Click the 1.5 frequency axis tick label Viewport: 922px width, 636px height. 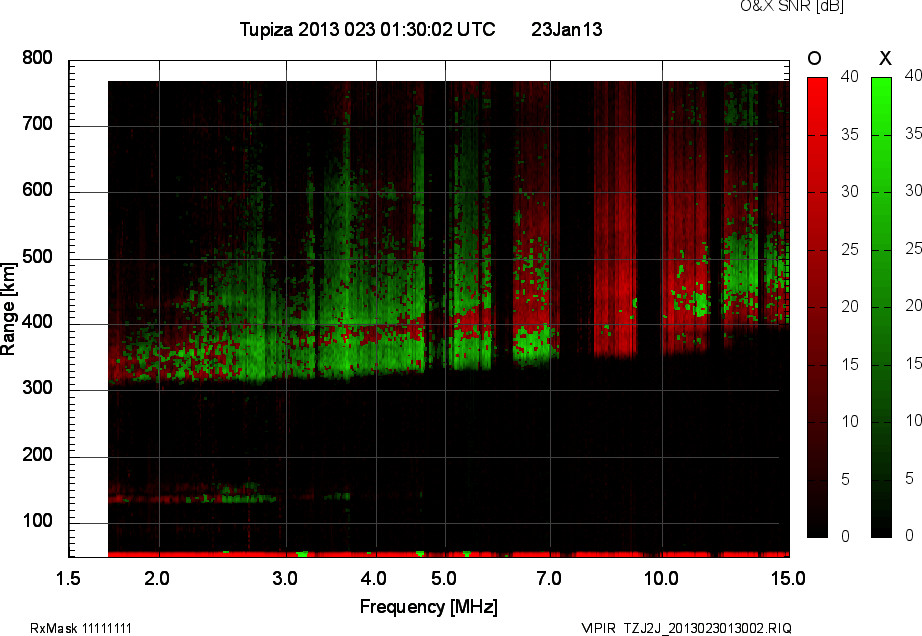click(69, 578)
